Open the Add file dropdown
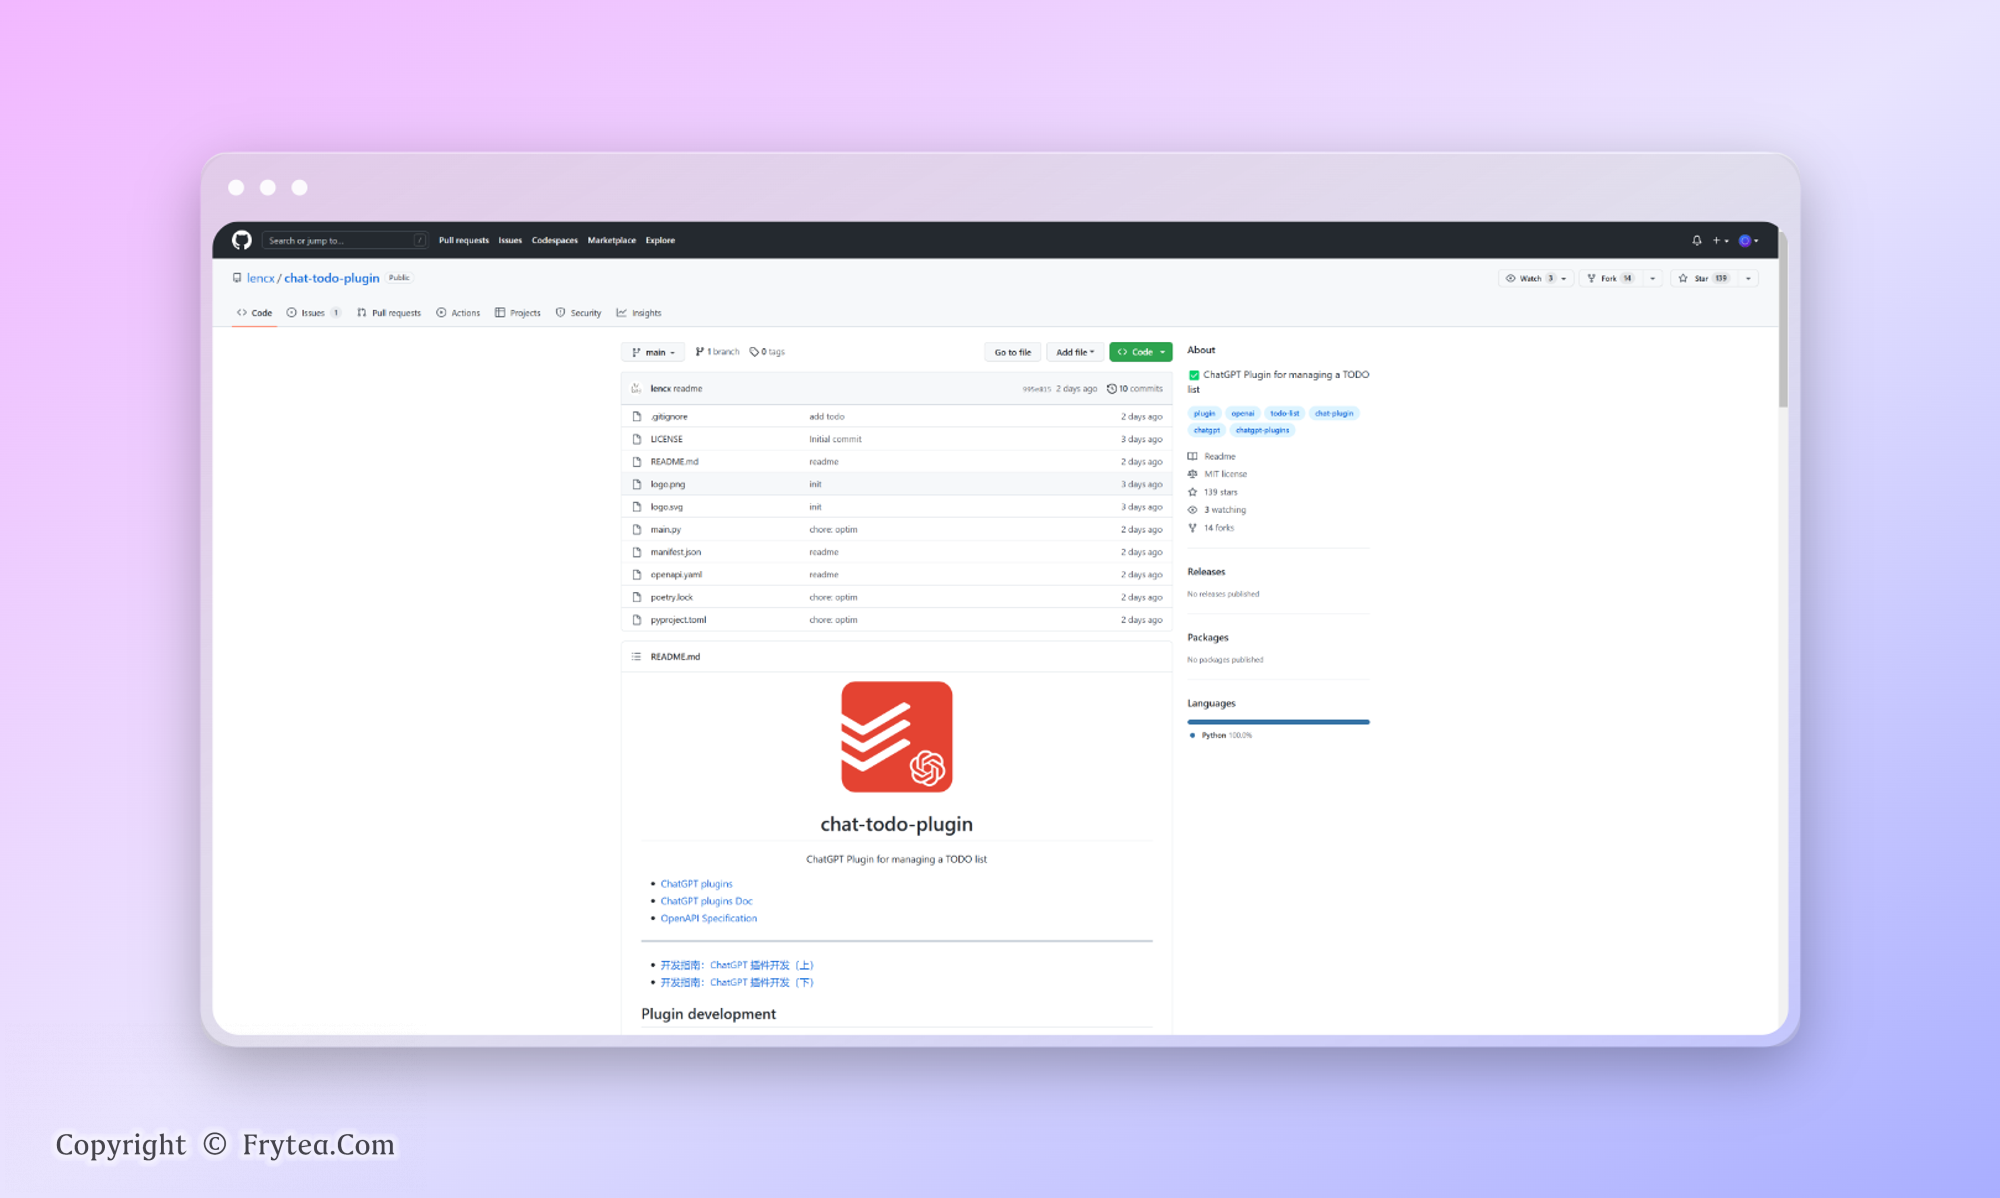Viewport: 2000px width, 1198px height. click(1074, 352)
